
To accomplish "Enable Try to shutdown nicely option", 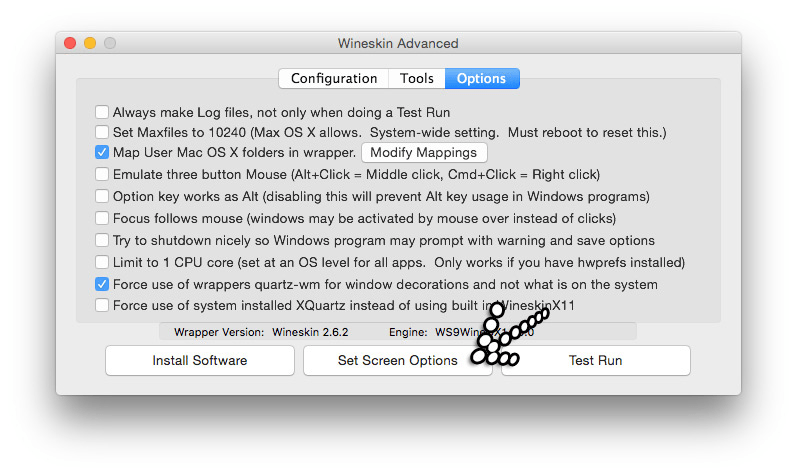I will point(102,240).
